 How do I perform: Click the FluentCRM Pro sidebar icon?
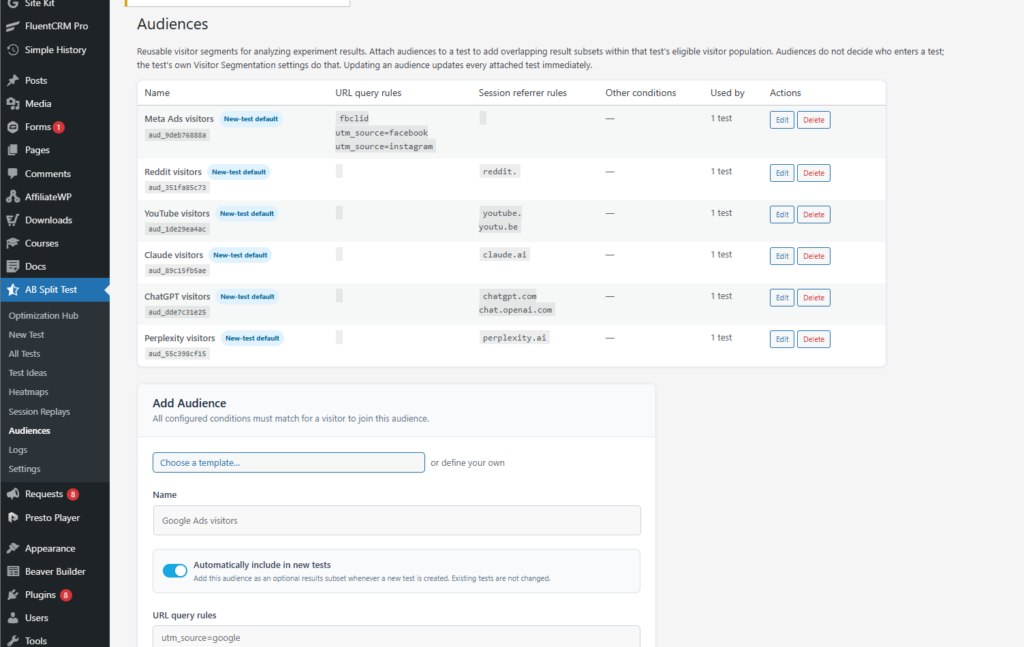[12, 26]
